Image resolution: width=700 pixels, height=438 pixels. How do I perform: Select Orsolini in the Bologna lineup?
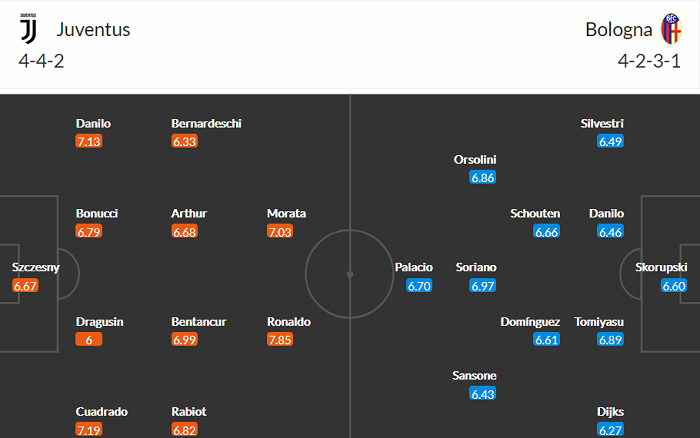(475, 159)
